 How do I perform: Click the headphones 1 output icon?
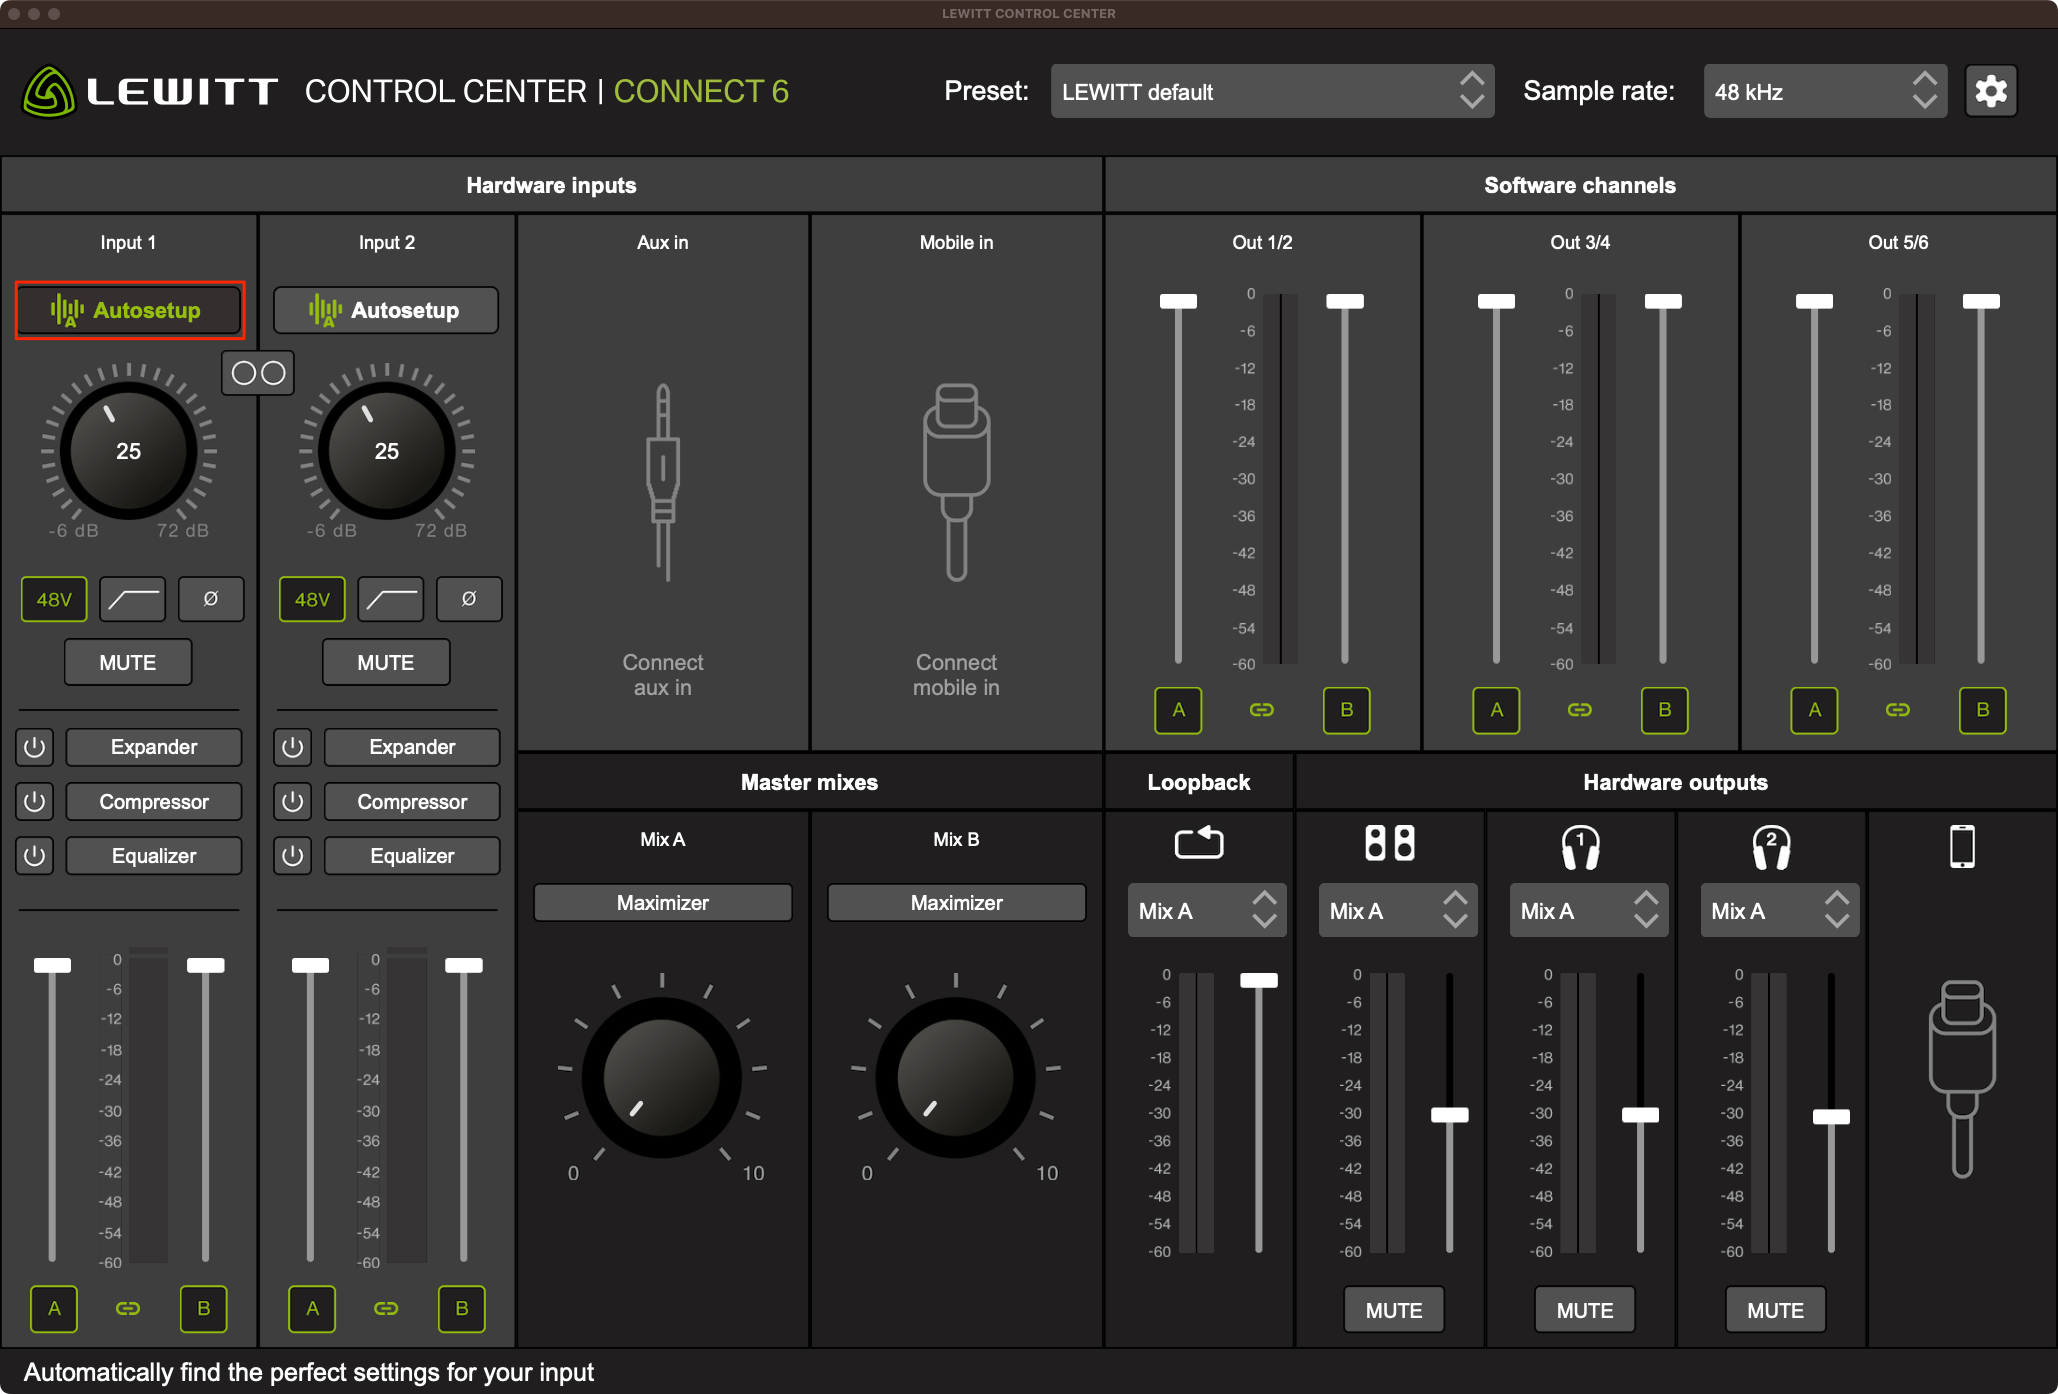point(1581,847)
